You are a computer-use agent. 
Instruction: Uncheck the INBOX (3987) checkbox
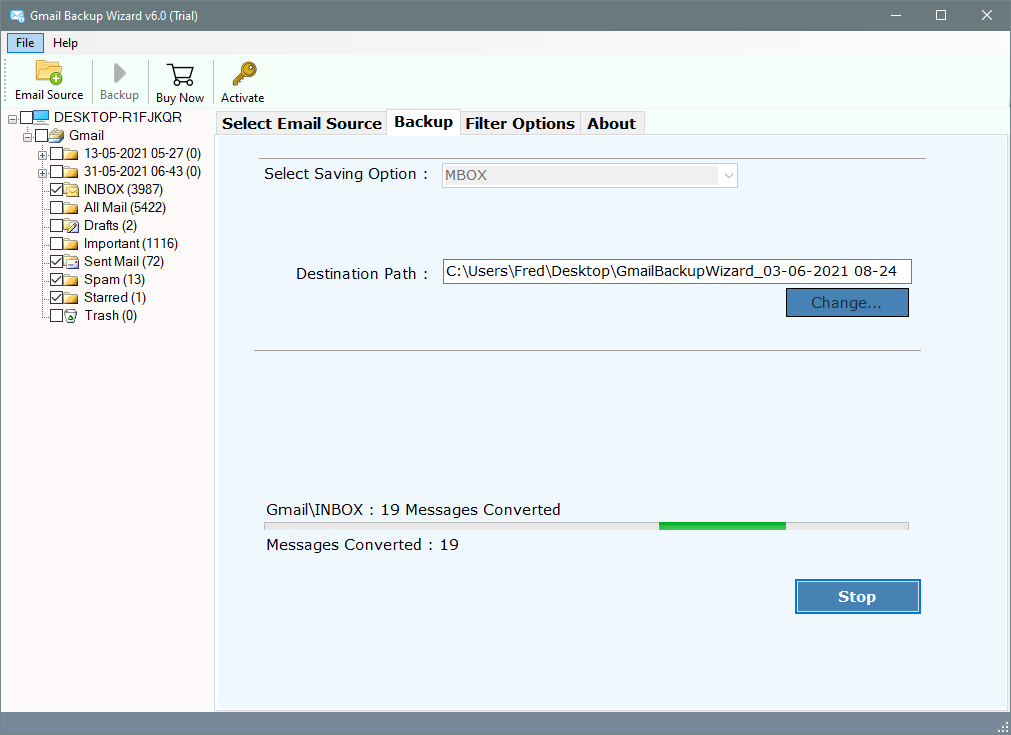tap(56, 190)
